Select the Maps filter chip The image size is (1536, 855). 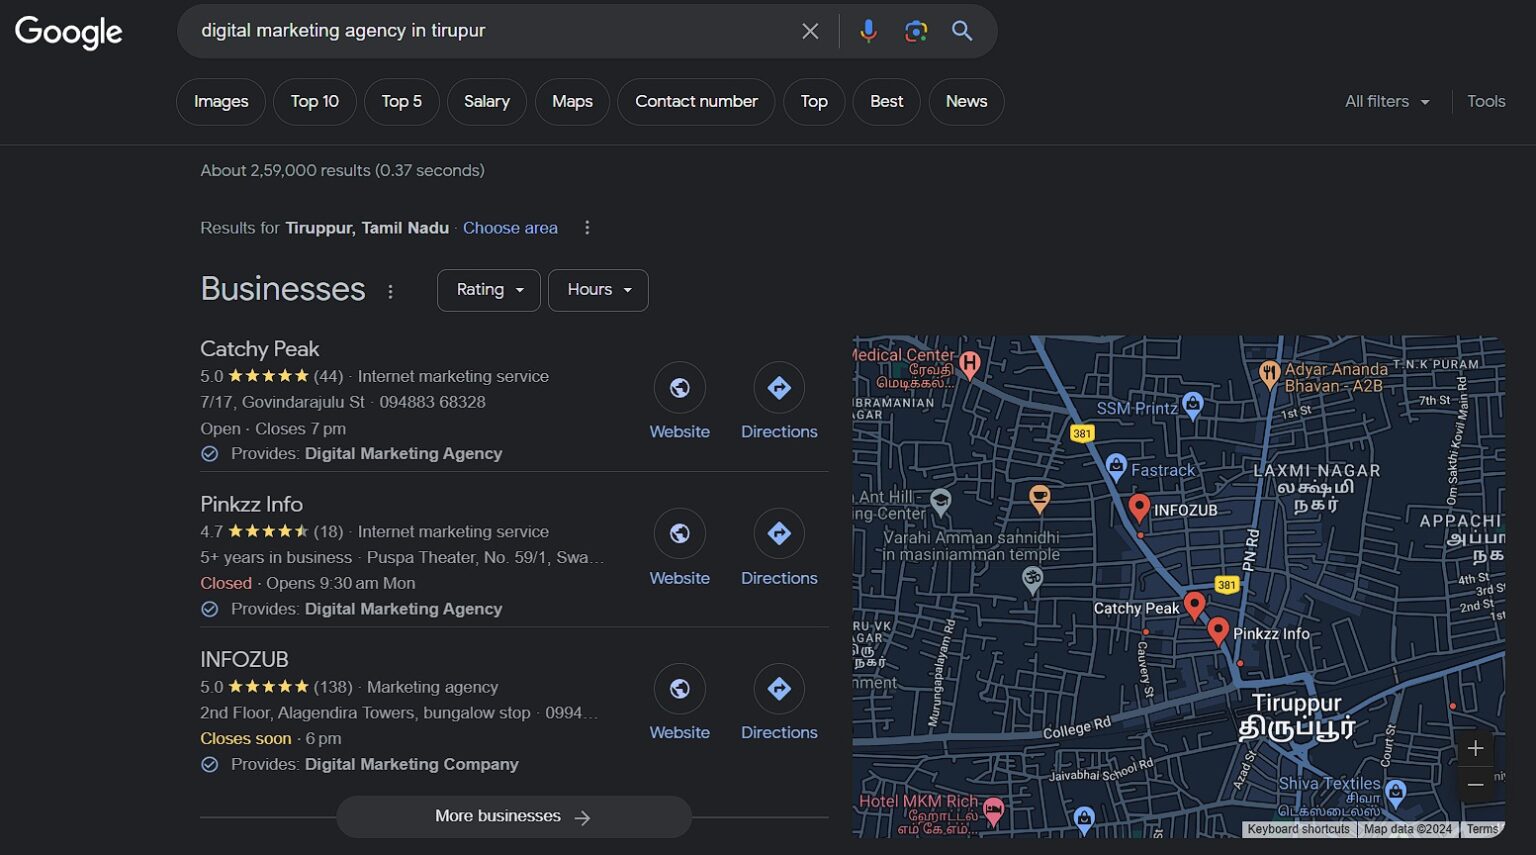[572, 102]
